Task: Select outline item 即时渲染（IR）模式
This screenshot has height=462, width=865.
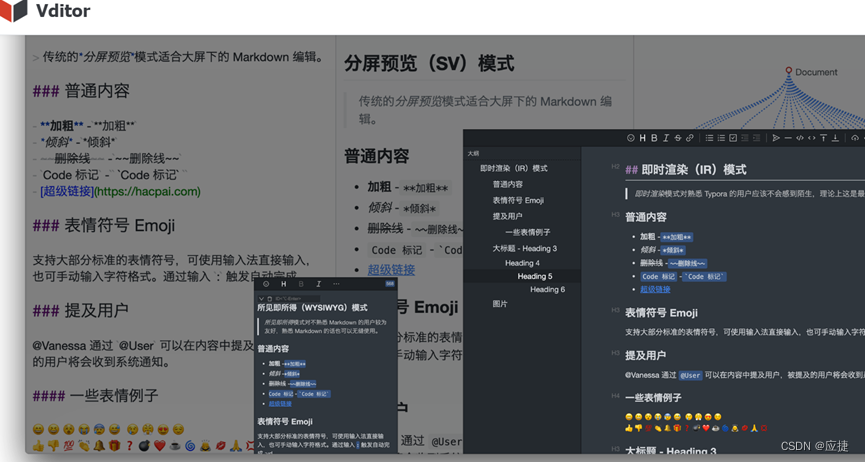Action: 514,168
